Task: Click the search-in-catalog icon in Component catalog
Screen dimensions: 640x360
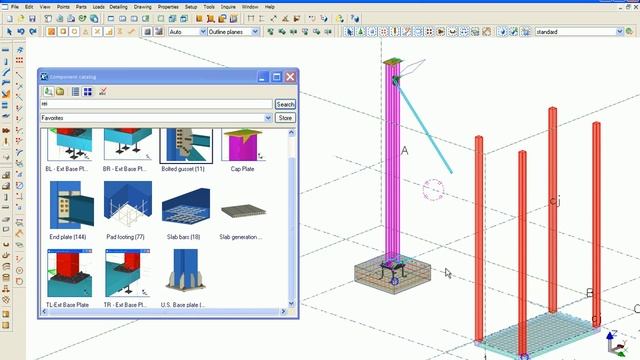Action: 48,91
